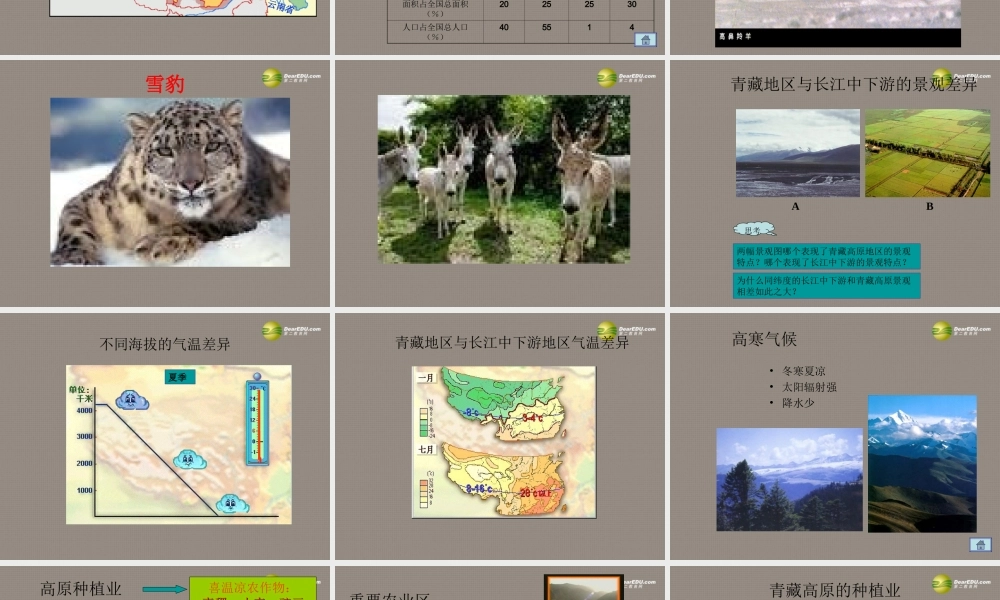Click the 高寒气候 heading
The width and height of the screenshot is (1000, 600).
pos(764,339)
